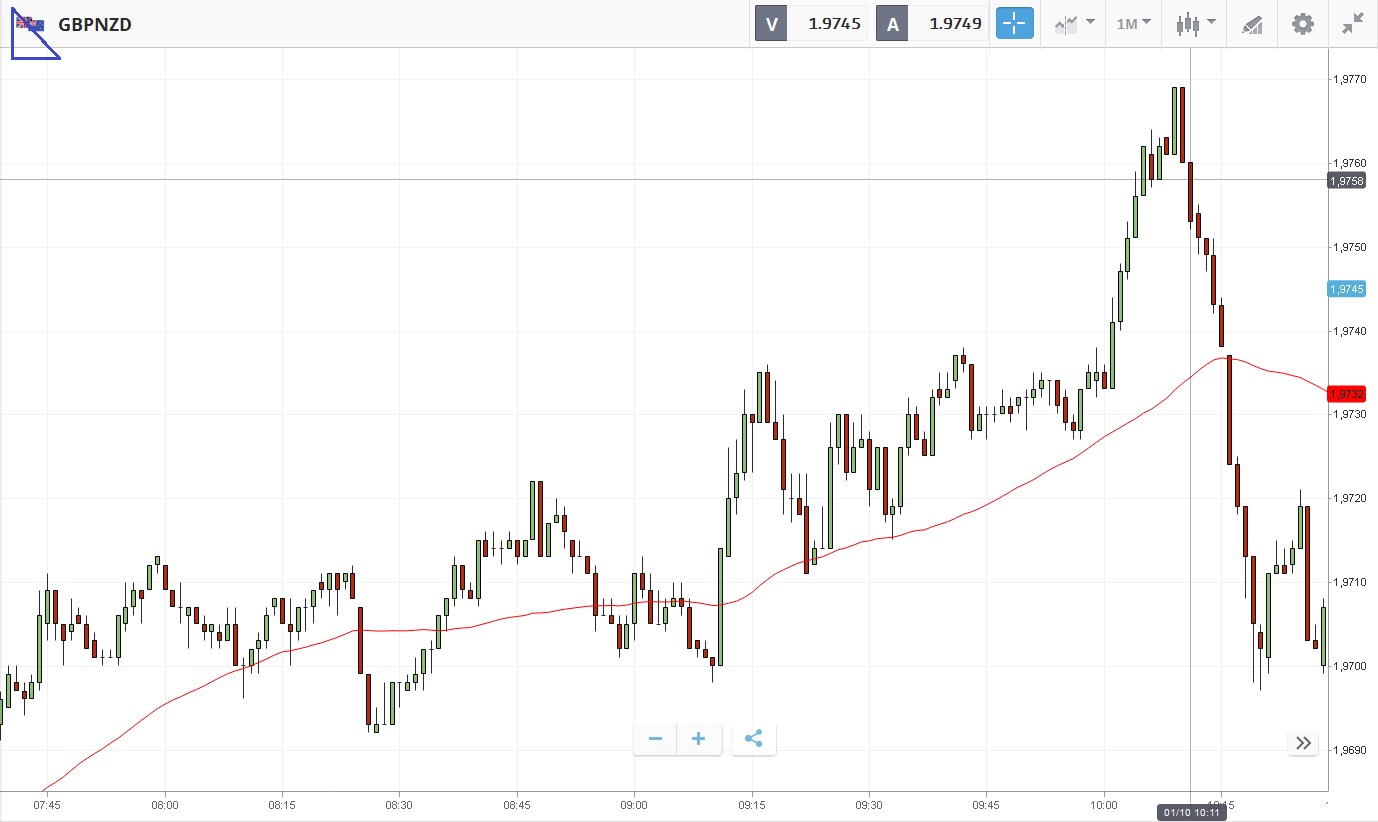
Task: Click the GBPNZD instrument name
Action: pos(95,24)
